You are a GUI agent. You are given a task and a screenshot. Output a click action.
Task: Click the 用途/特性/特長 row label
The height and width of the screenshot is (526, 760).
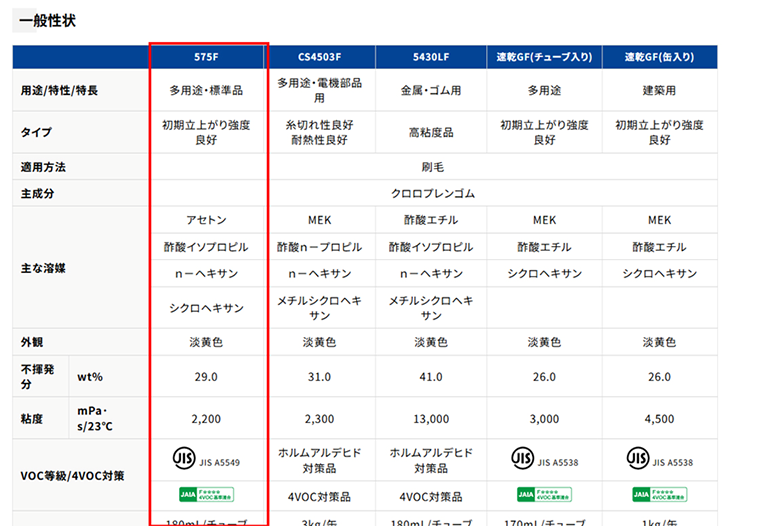[x=59, y=90]
